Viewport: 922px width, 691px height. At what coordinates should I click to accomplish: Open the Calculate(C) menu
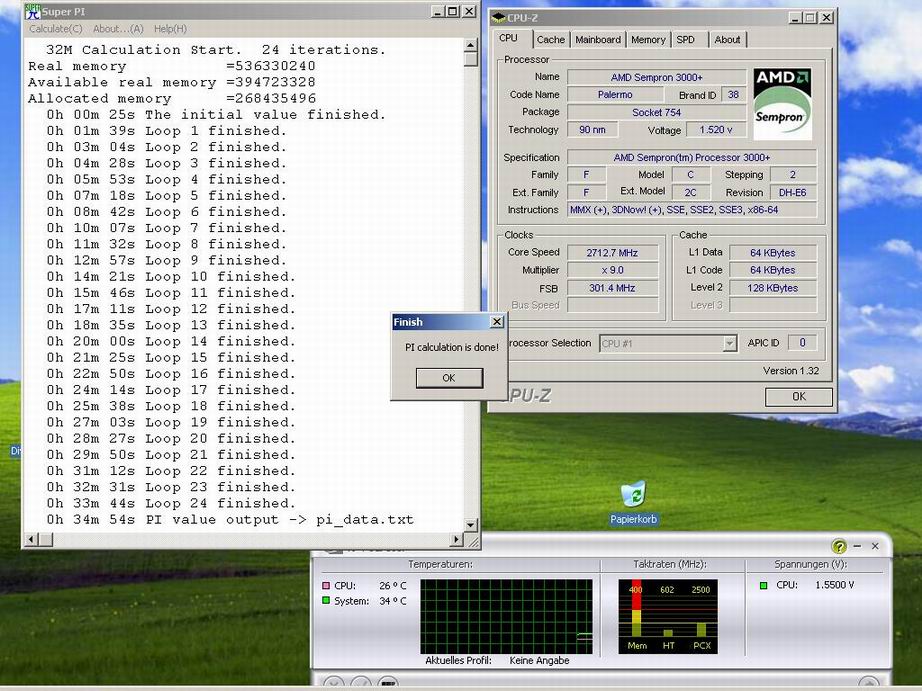point(56,28)
